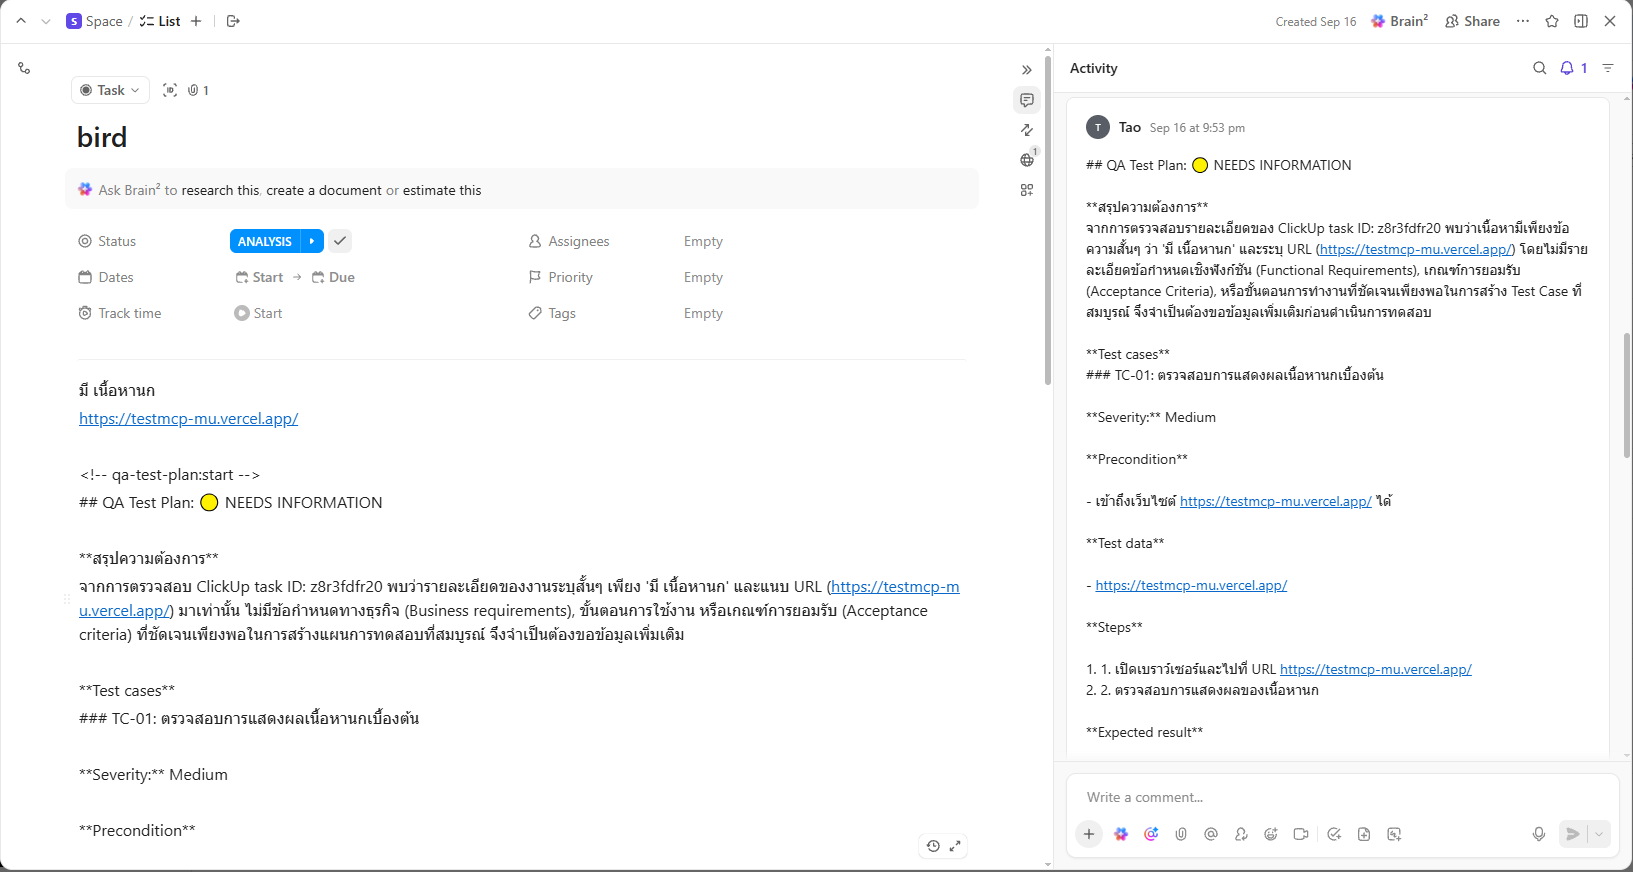This screenshot has width=1633, height=872.
Task: Collapse the activity sidebar with double chevron
Action: [1027, 70]
